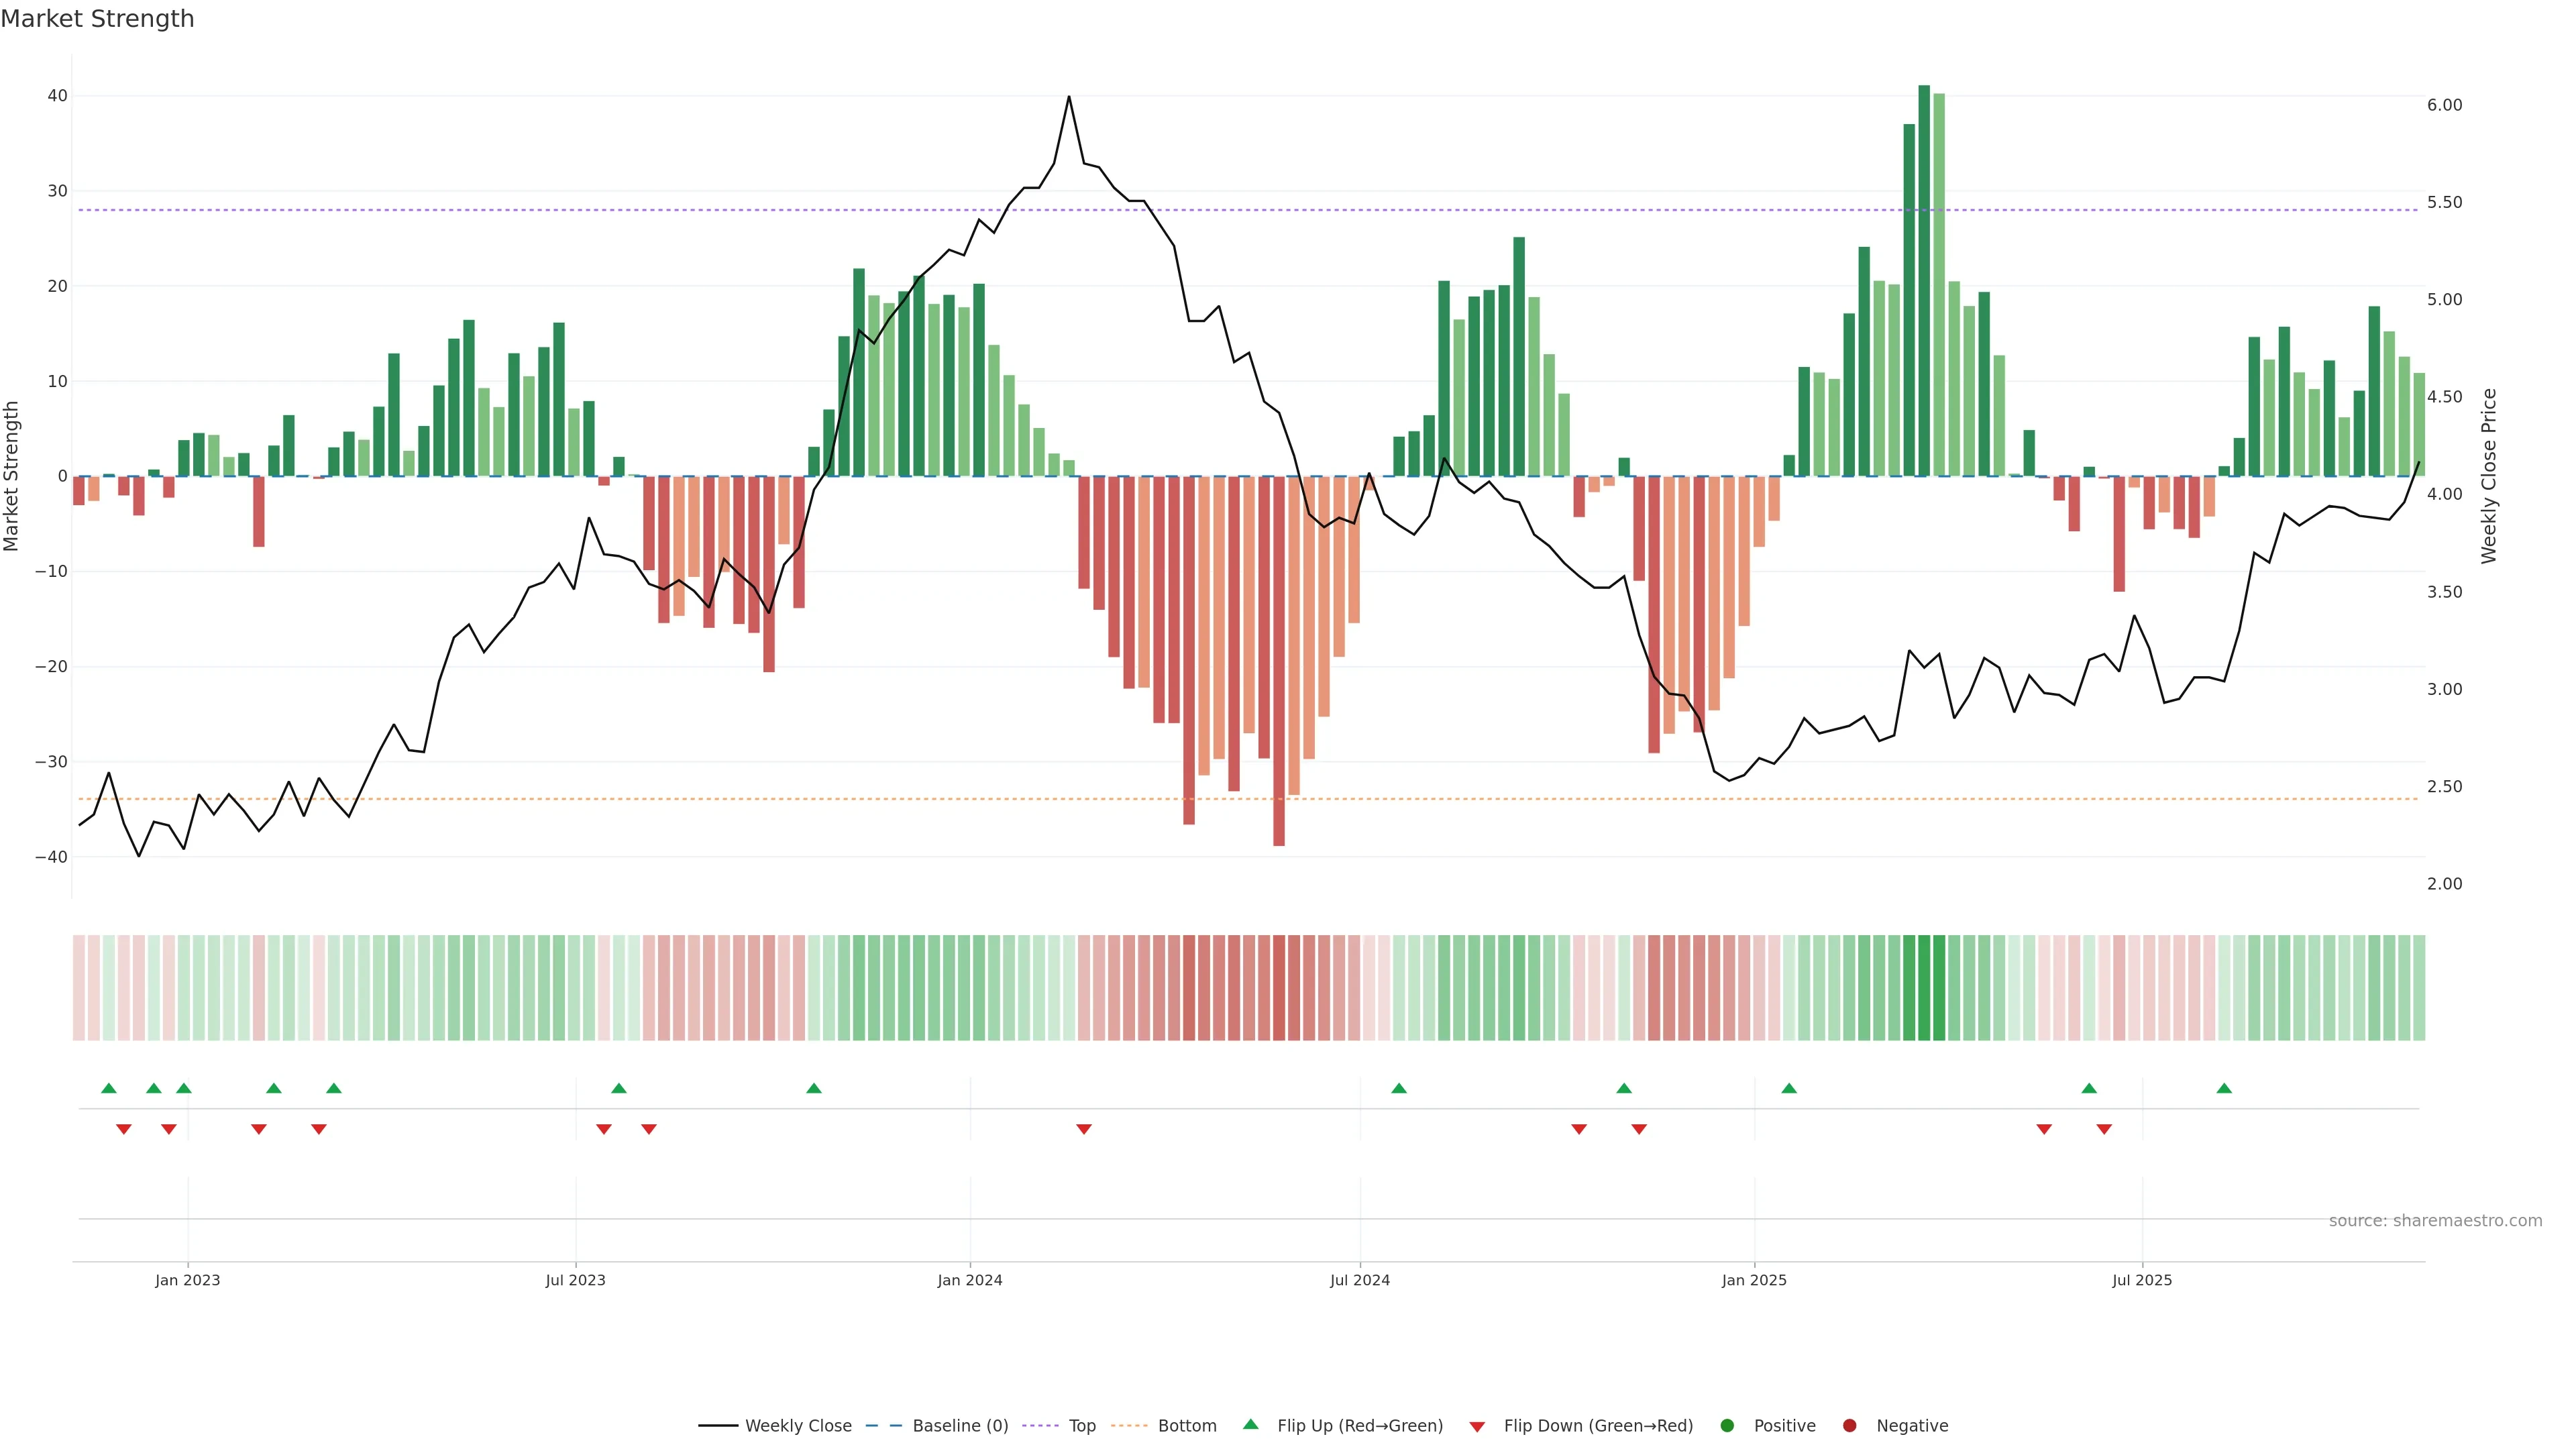Click the Positive green circle legend icon
The height and width of the screenshot is (1449, 2576).
(x=1727, y=1426)
